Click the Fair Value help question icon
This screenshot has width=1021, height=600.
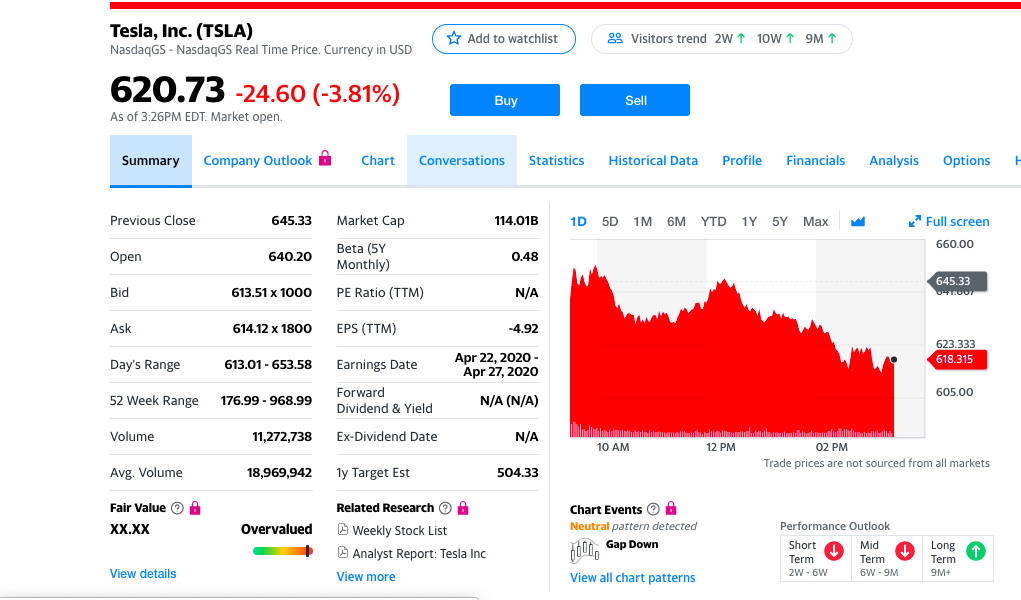tap(177, 508)
